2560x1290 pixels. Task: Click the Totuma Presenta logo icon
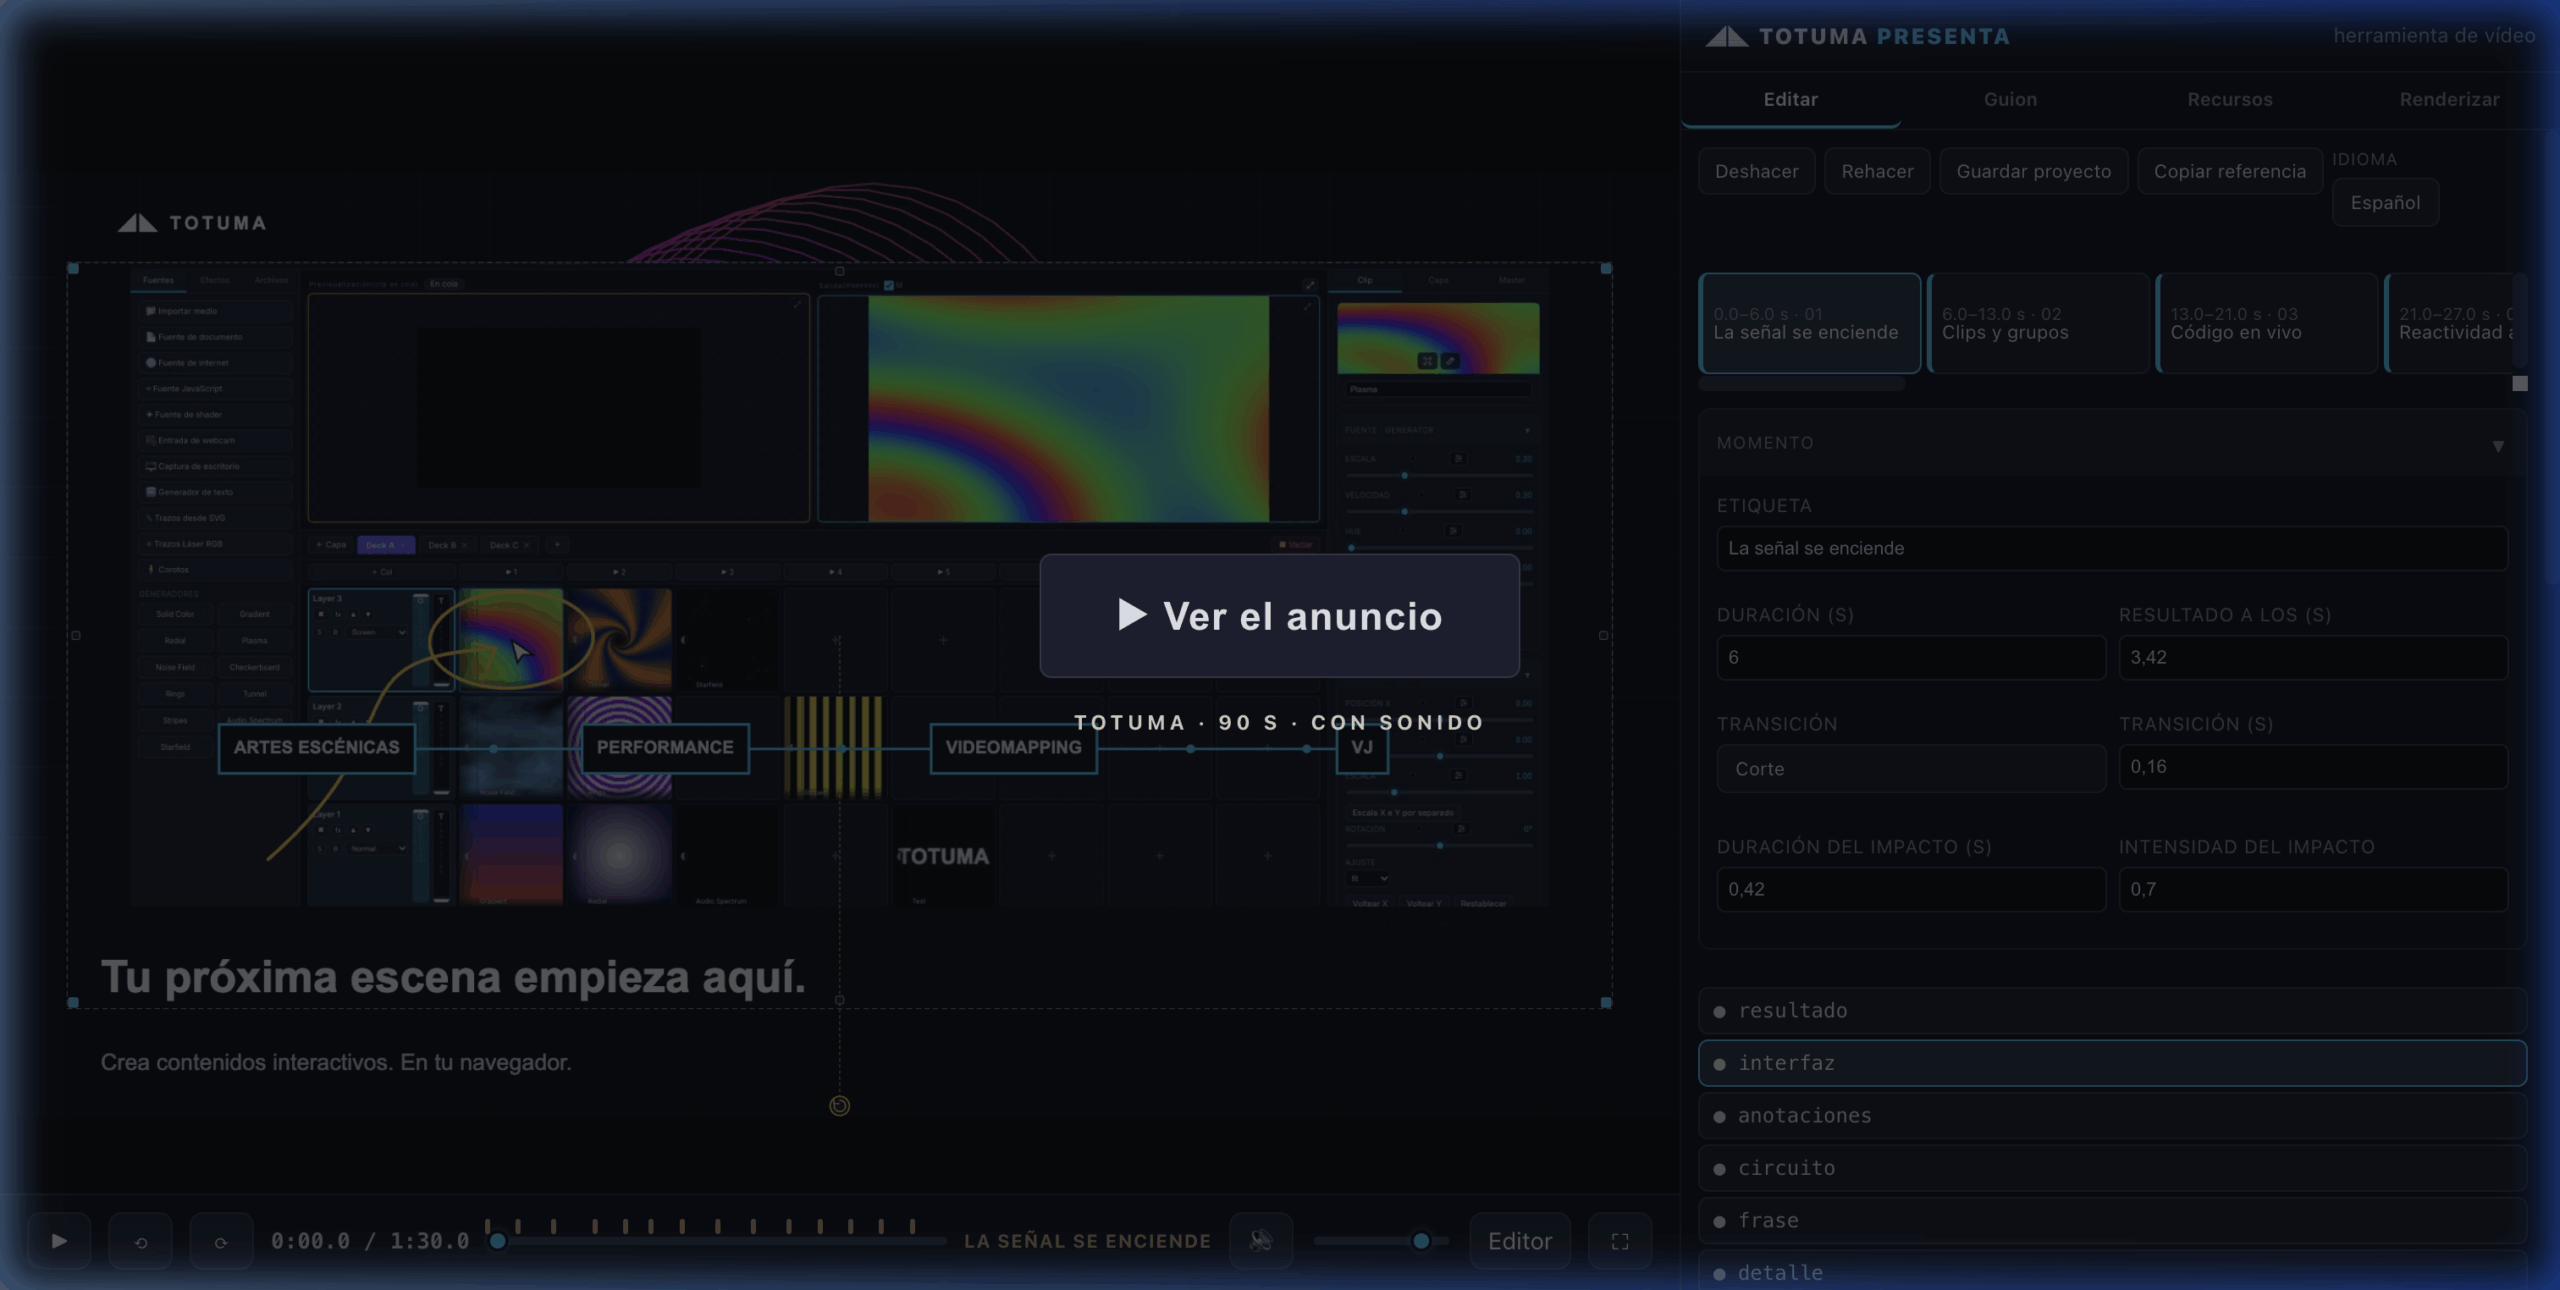[1726, 37]
